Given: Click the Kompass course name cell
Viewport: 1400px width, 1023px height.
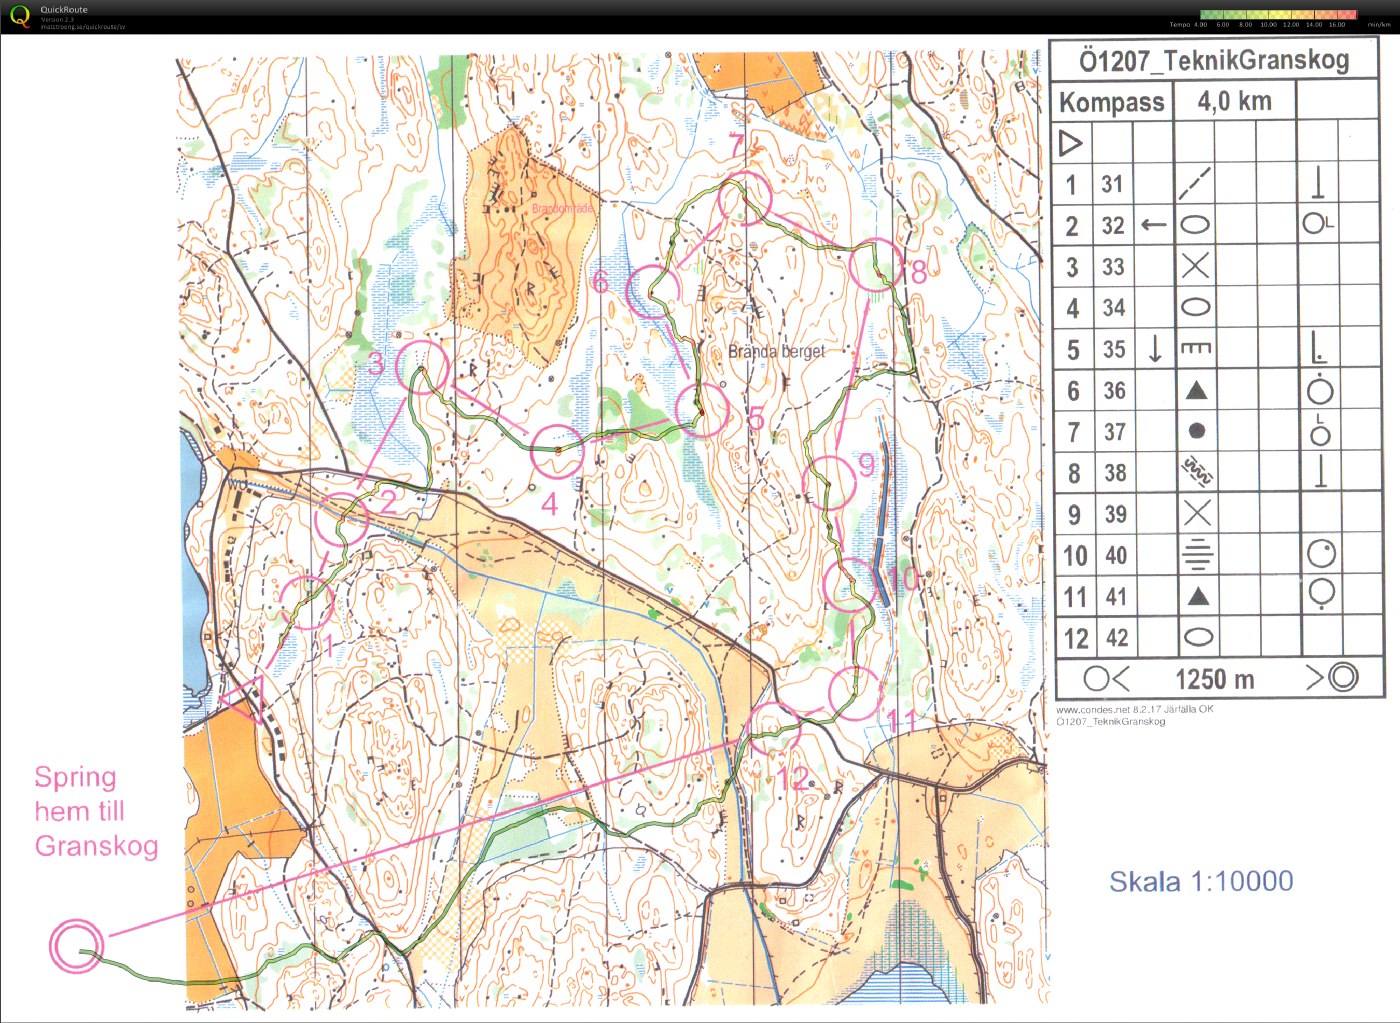Looking at the screenshot, I should 1112,102.
